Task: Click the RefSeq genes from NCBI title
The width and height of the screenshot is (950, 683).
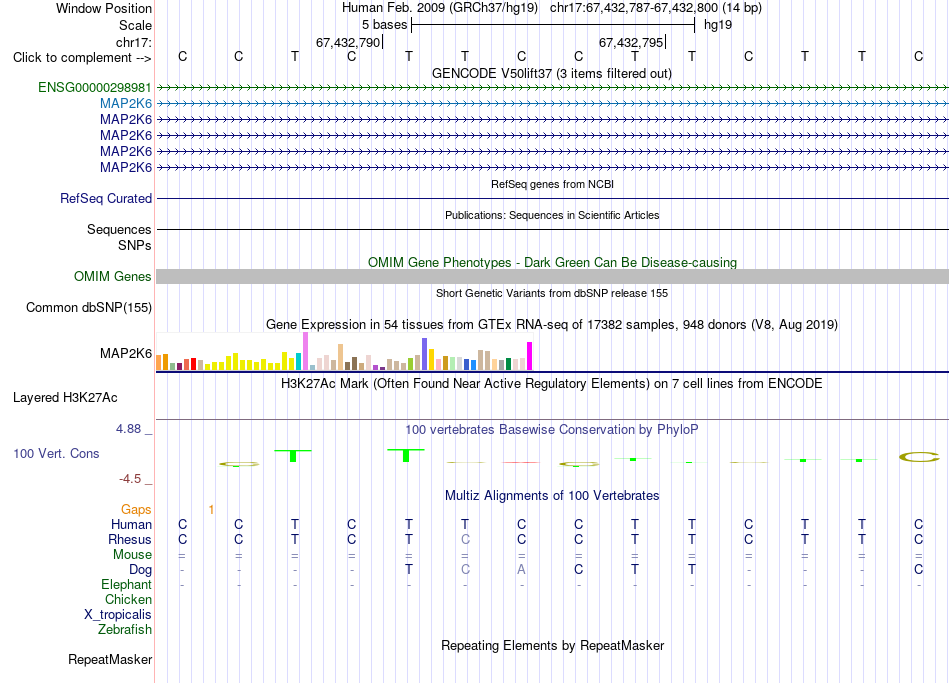Action: click(x=552, y=184)
